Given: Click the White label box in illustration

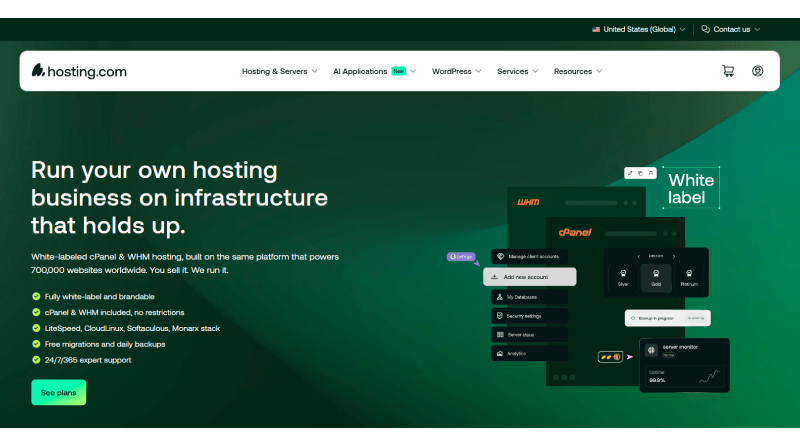Looking at the screenshot, I should coord(691,188).
